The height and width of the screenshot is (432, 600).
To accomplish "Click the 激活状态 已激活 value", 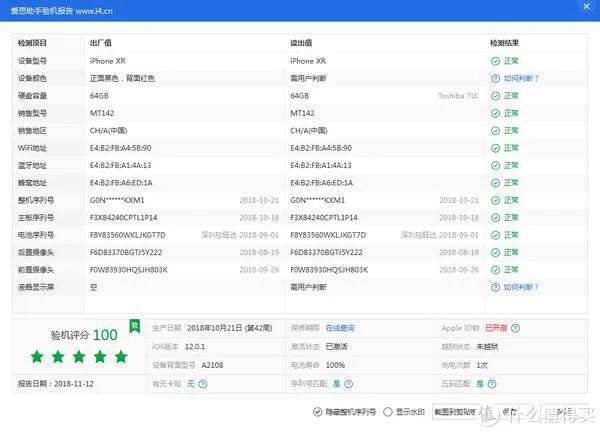I will 336,347.
